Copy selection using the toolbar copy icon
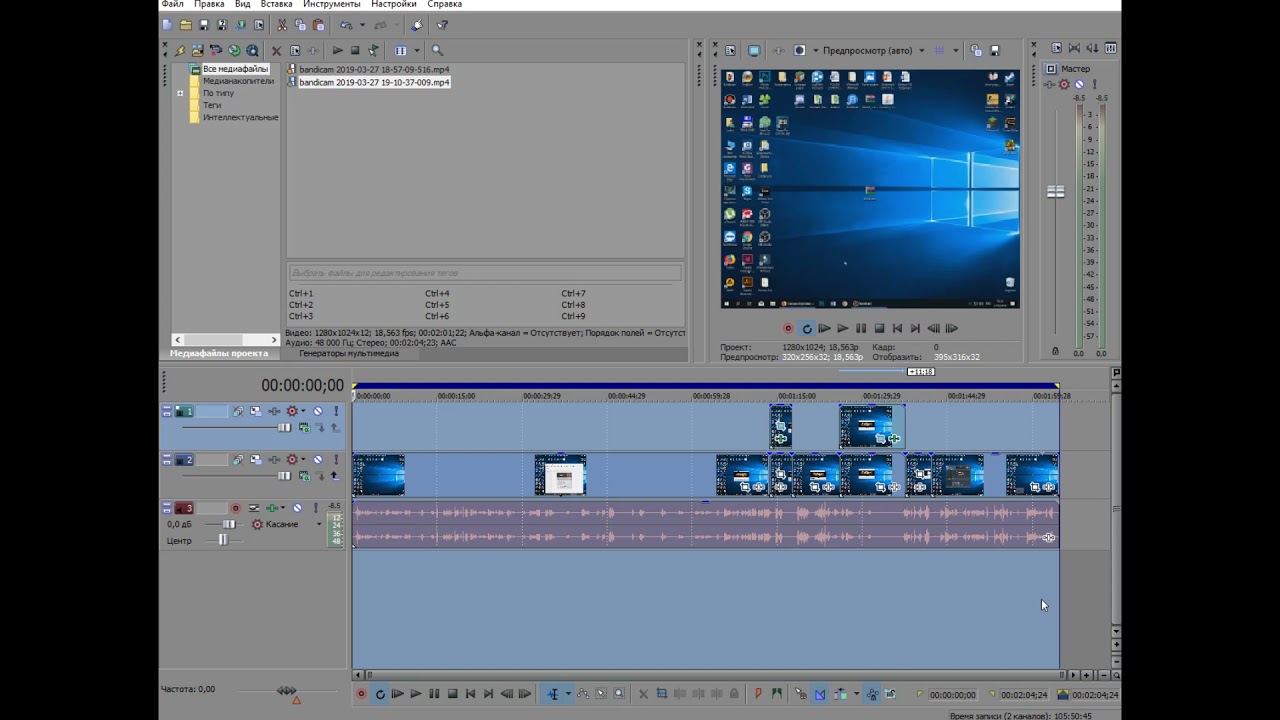1280x720 pixels. pos(300,25)
